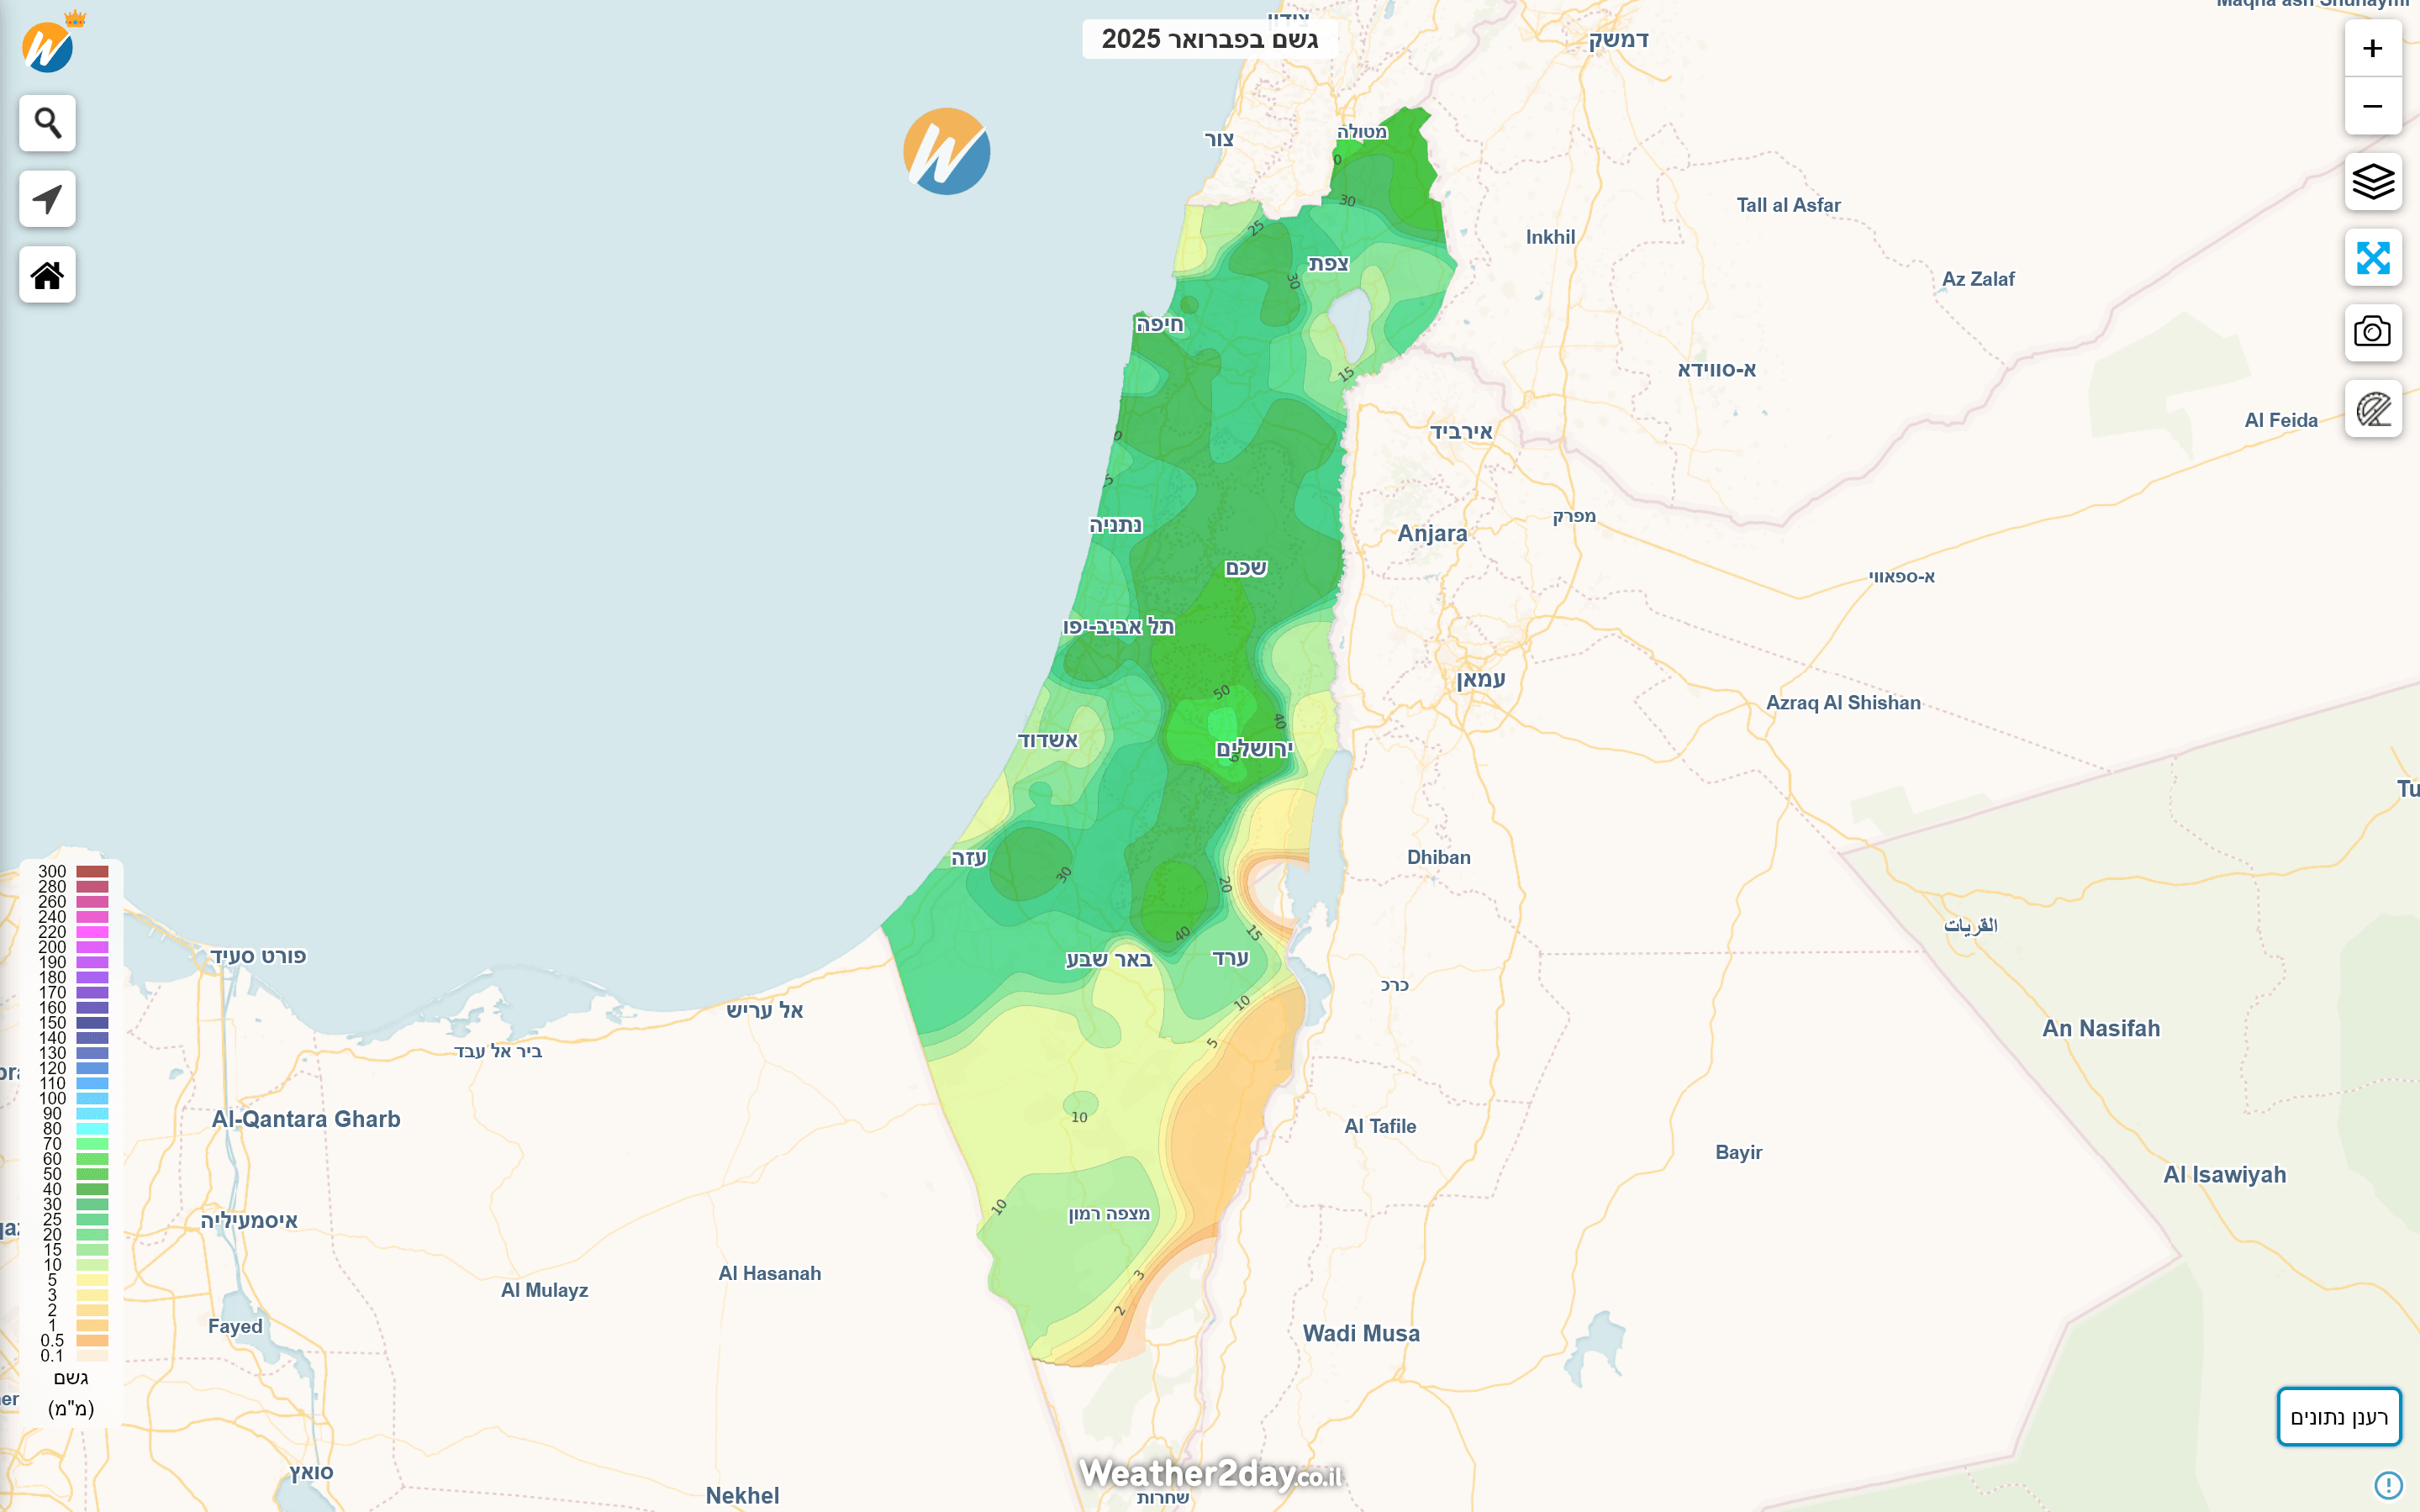2420x1512 pixels.
Task: Click the map title גשם בפברואר 2025
Action: 1209,39
